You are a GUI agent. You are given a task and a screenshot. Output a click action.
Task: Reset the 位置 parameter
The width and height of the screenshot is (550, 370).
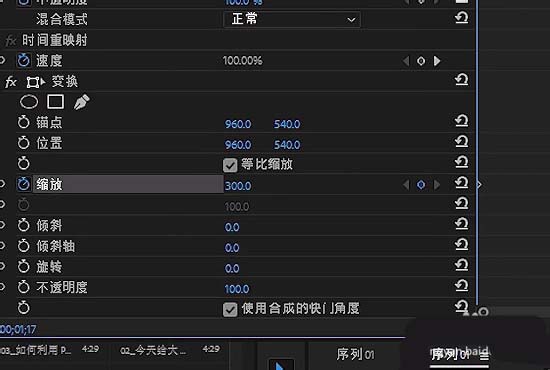(461, 141)
